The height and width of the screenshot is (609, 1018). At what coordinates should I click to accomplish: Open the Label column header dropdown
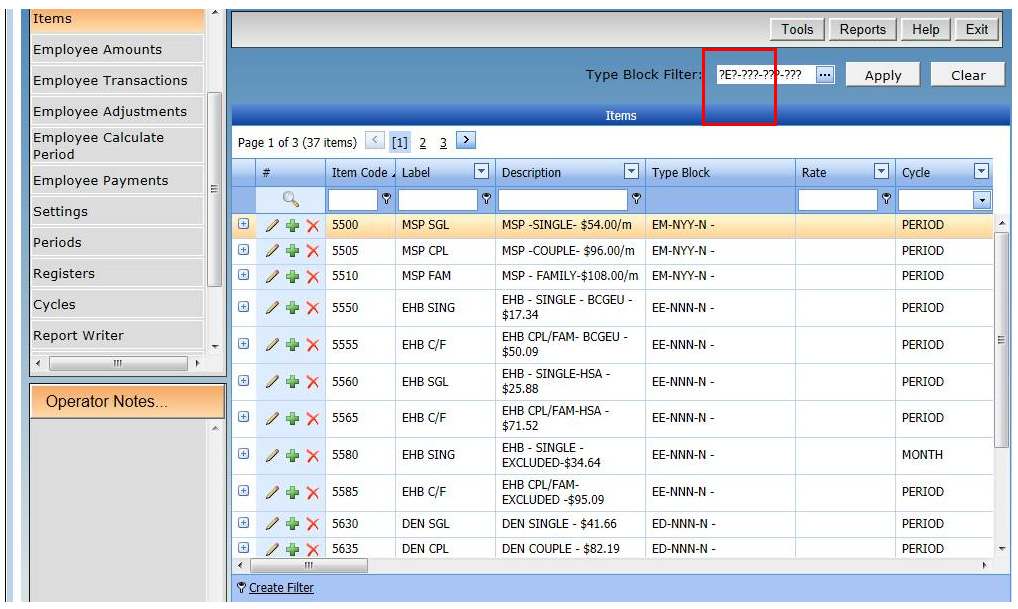pos(481,171)
